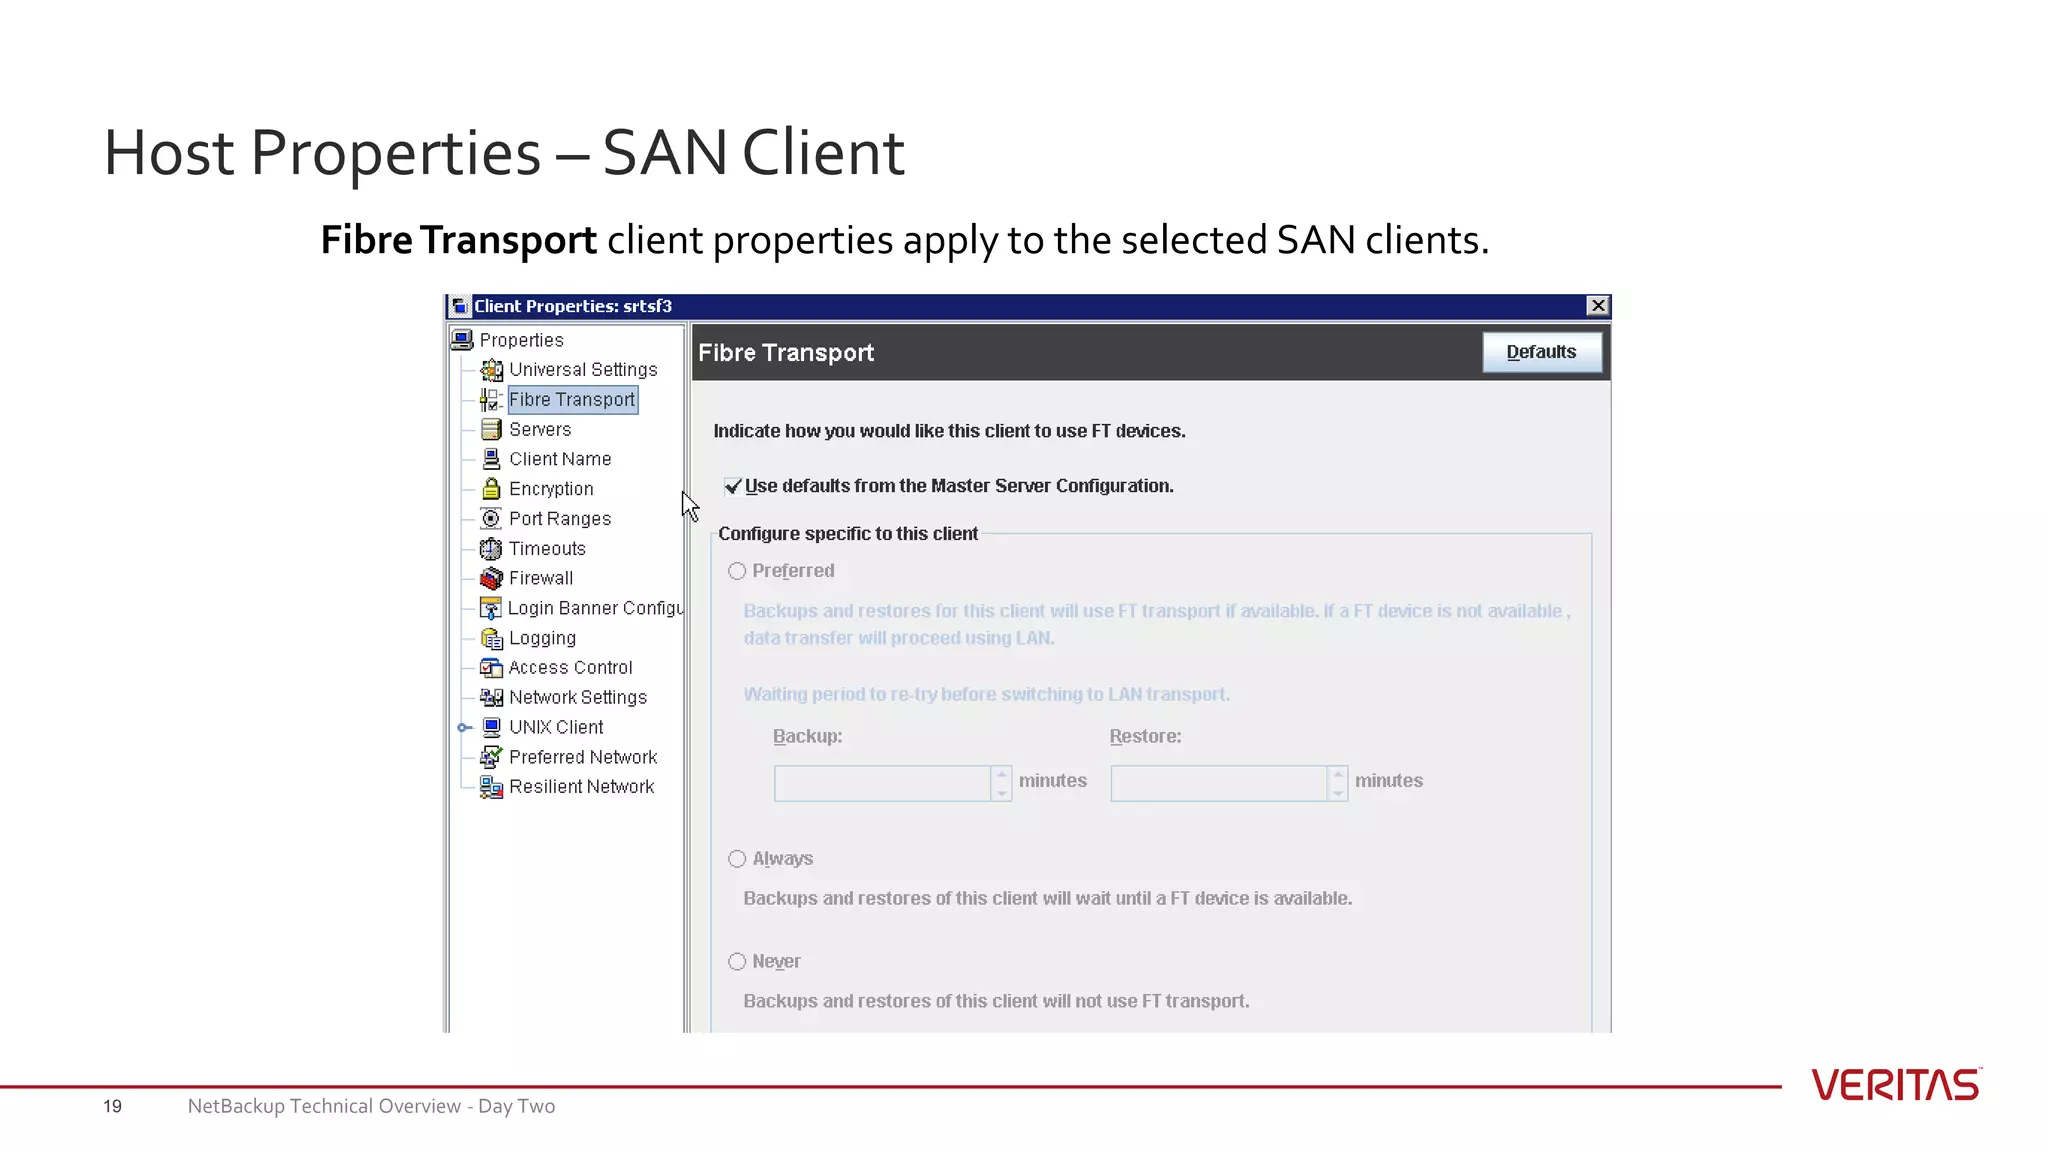
Task: Open the Servers properties item
Action: click(540, 429)
